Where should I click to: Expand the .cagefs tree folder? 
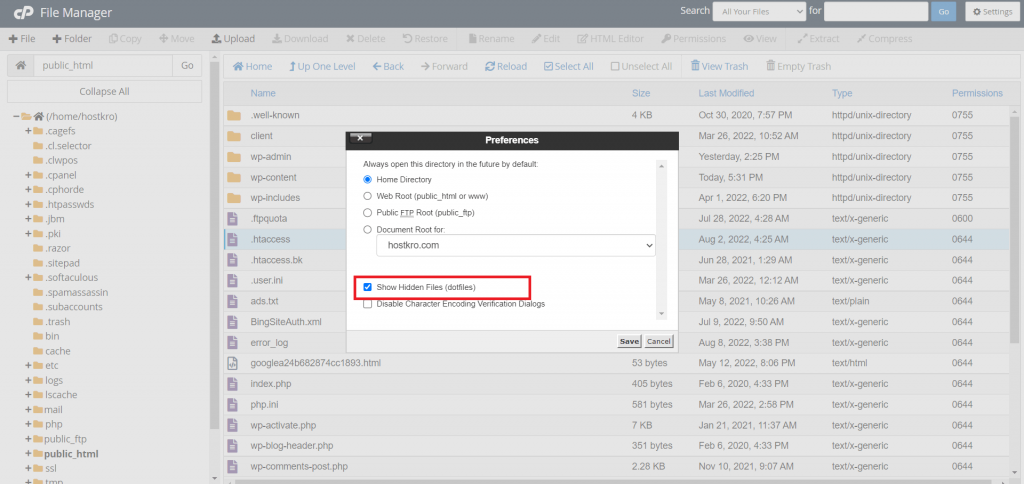point(28,131)
